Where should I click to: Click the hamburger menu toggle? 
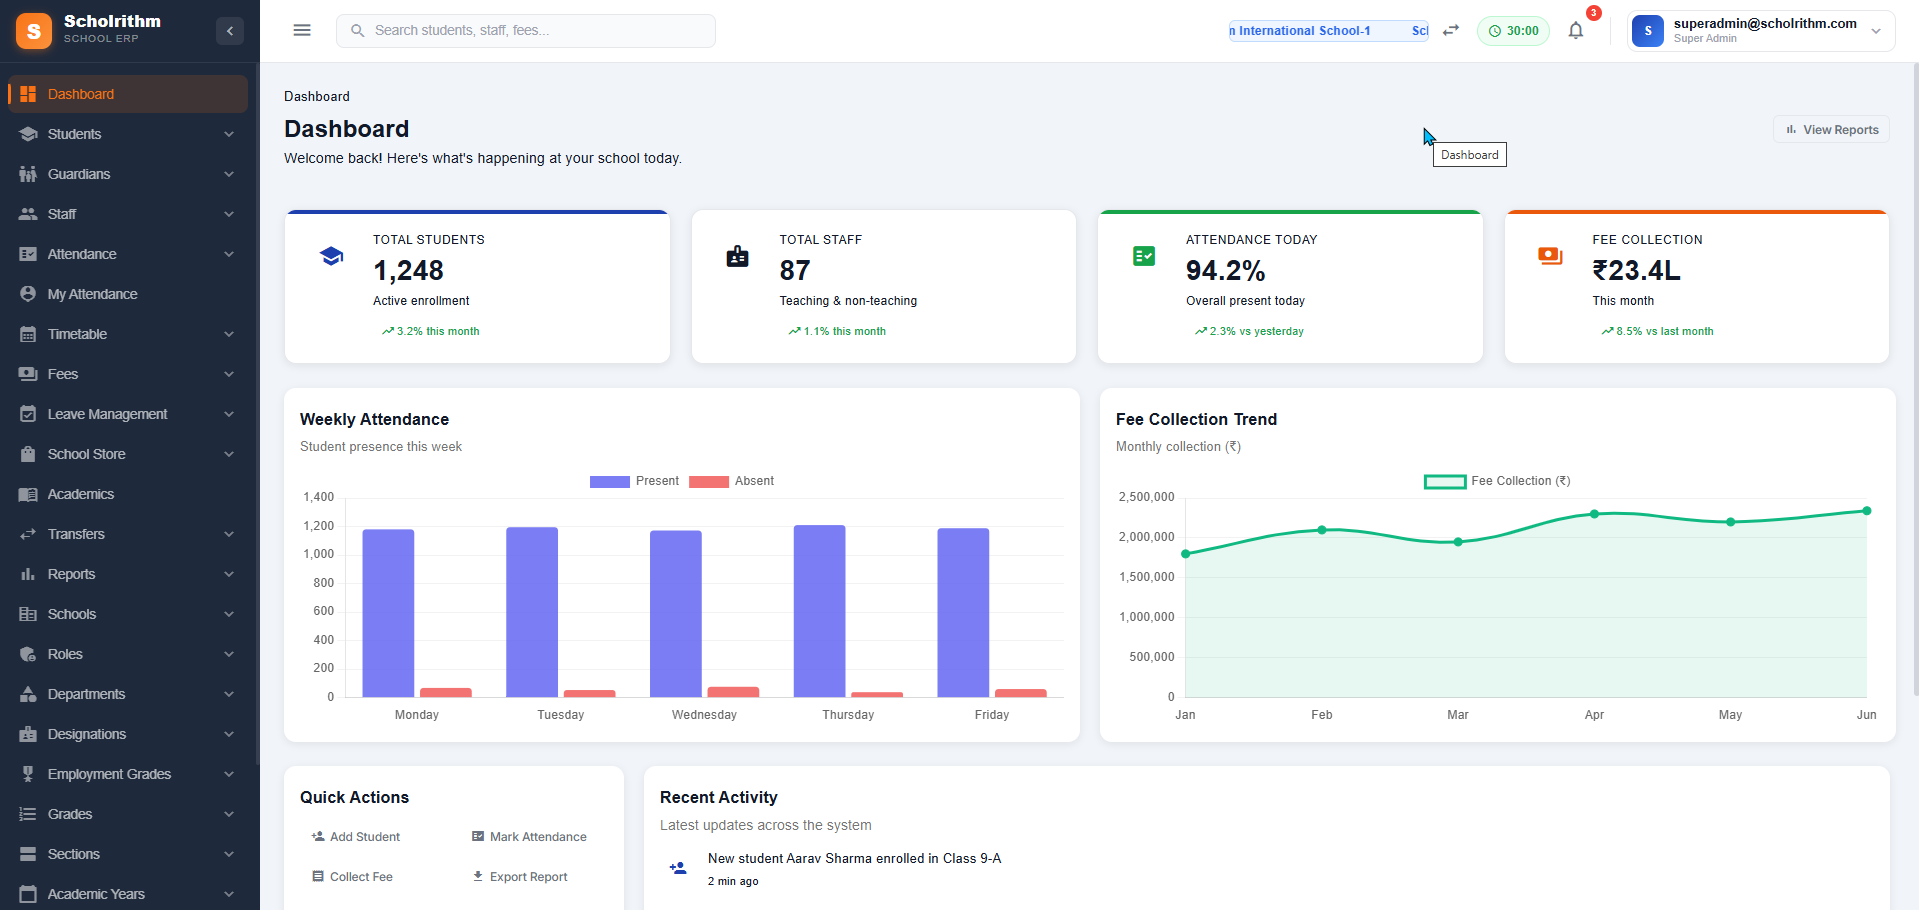click(301, 30)
